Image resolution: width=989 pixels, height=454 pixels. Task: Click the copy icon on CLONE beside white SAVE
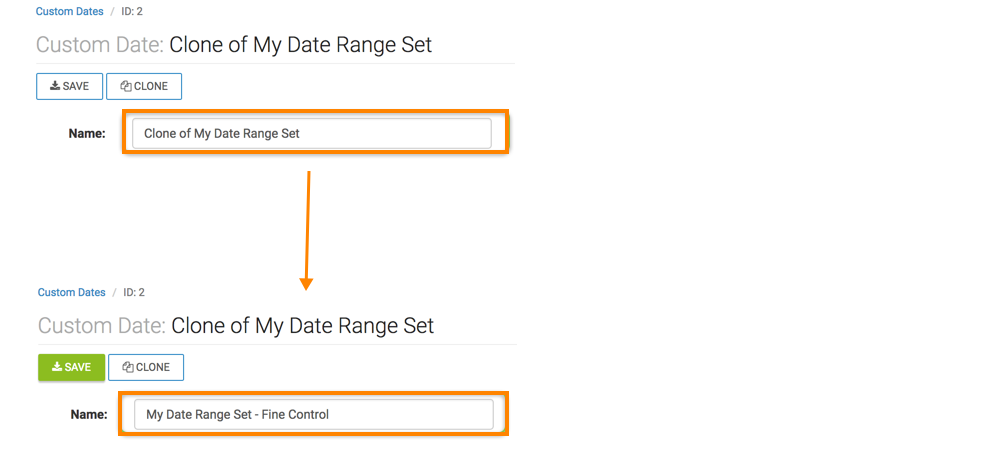pyautogui.click(x=126, y=86)
